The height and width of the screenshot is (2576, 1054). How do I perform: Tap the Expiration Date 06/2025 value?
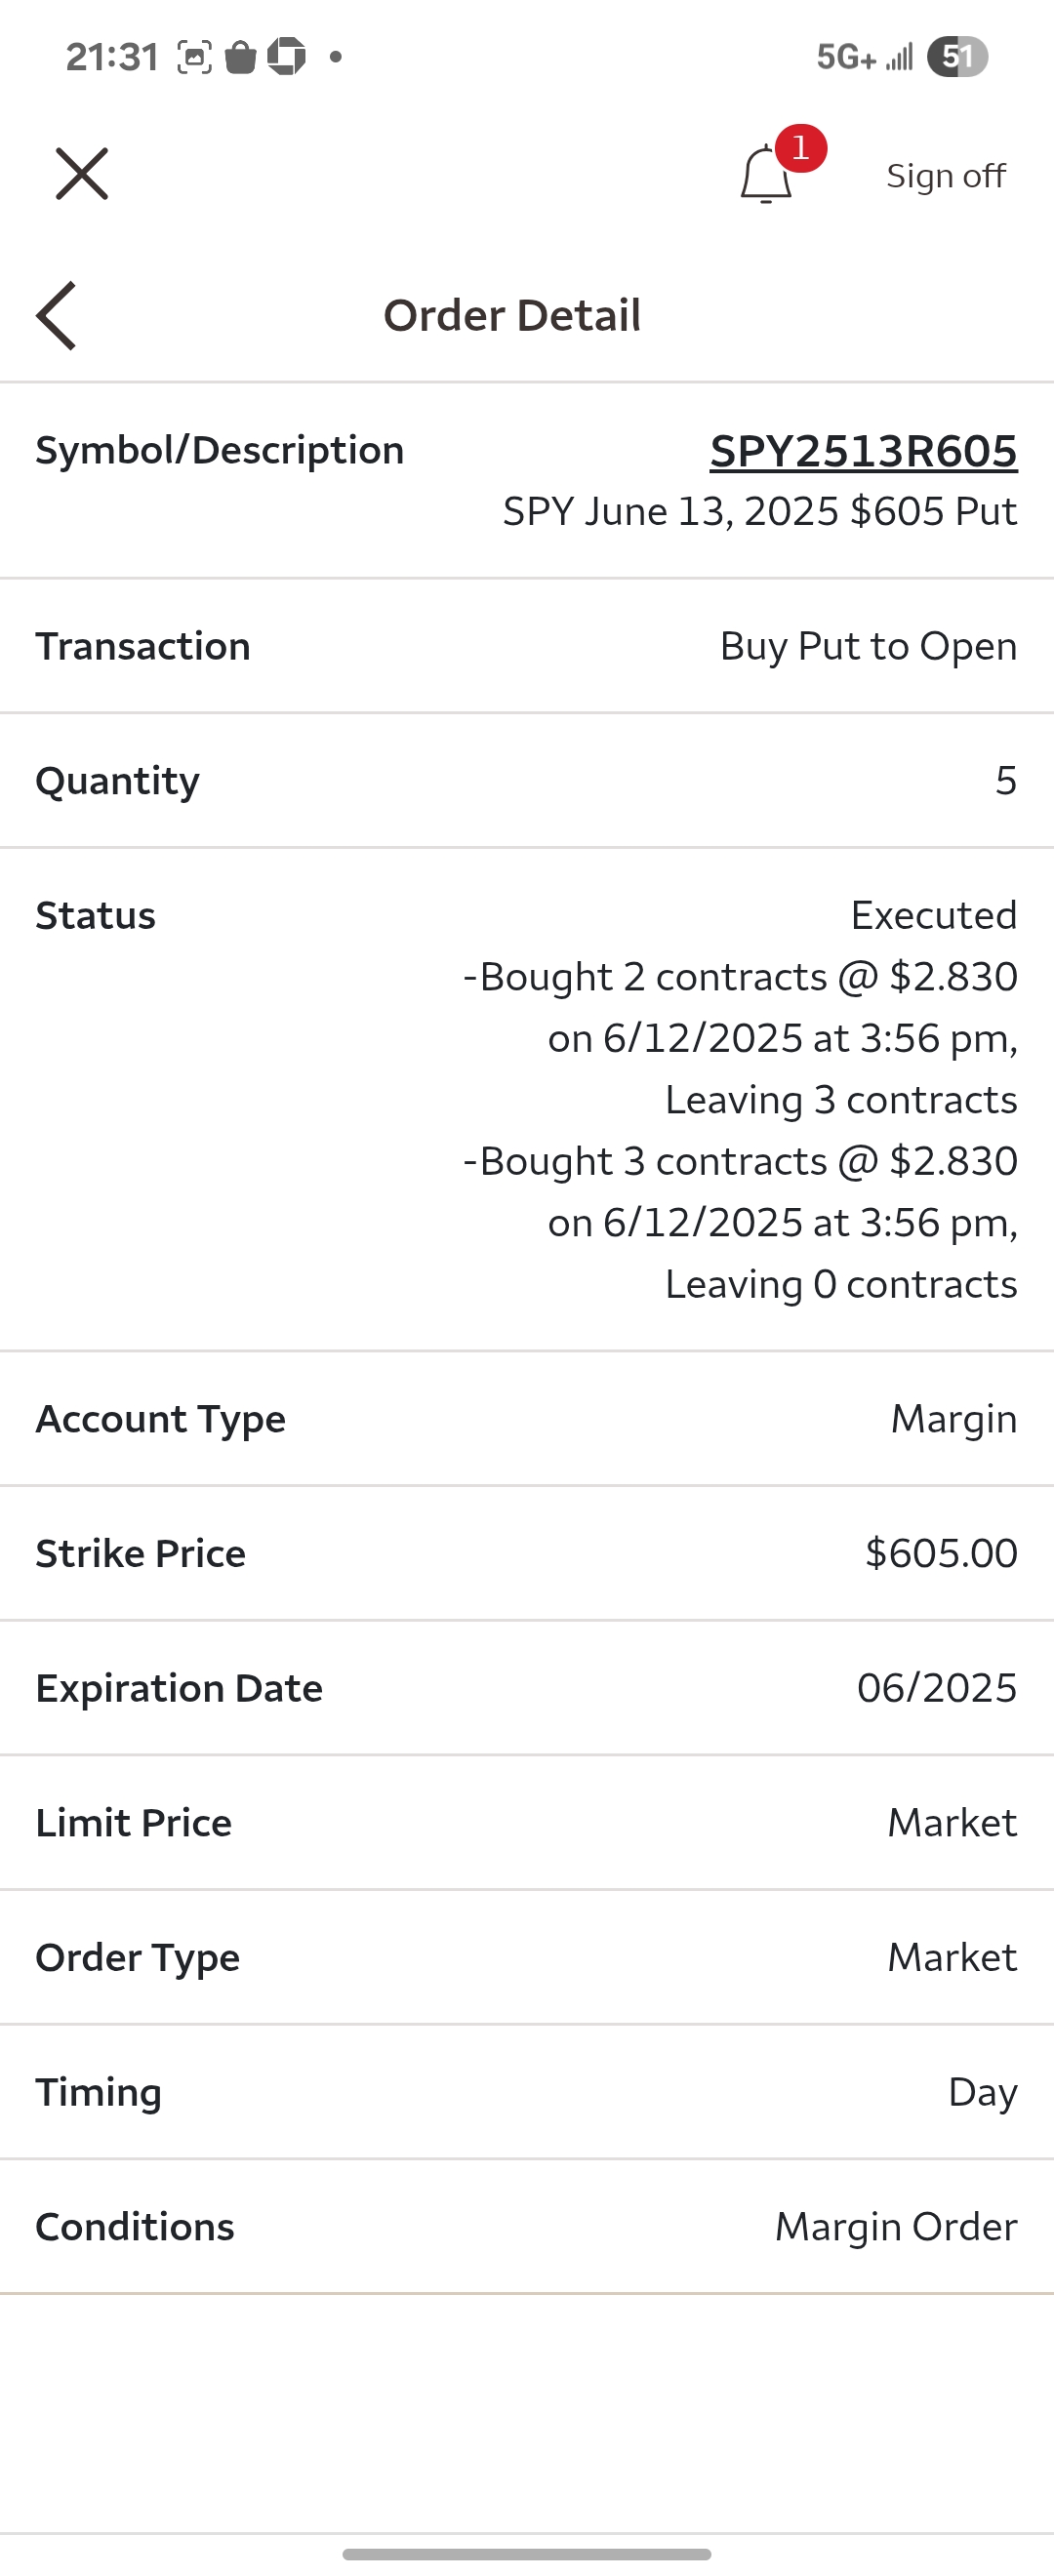(x=937, y=1688)
